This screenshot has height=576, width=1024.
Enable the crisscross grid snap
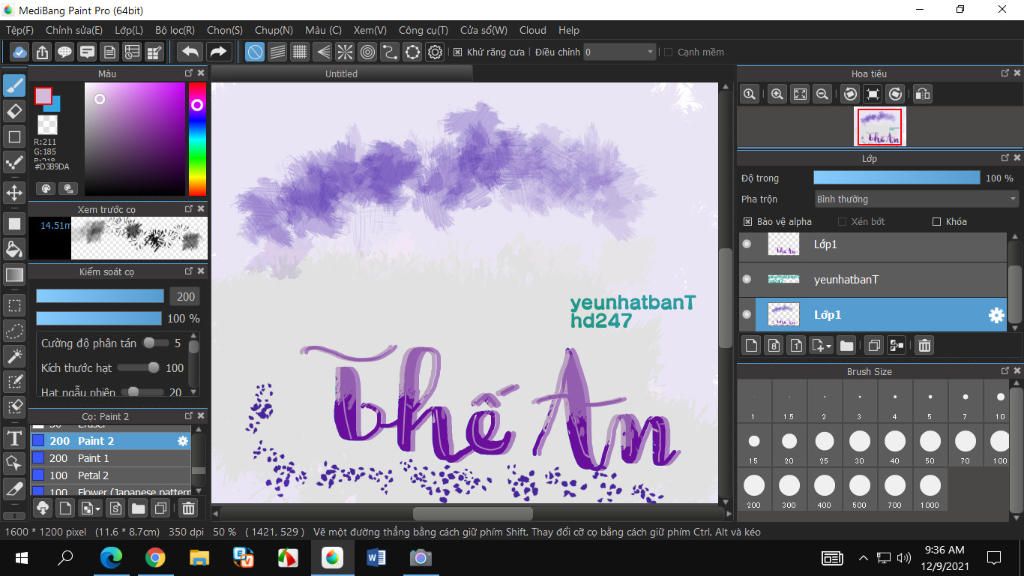[x=300, y=52]
